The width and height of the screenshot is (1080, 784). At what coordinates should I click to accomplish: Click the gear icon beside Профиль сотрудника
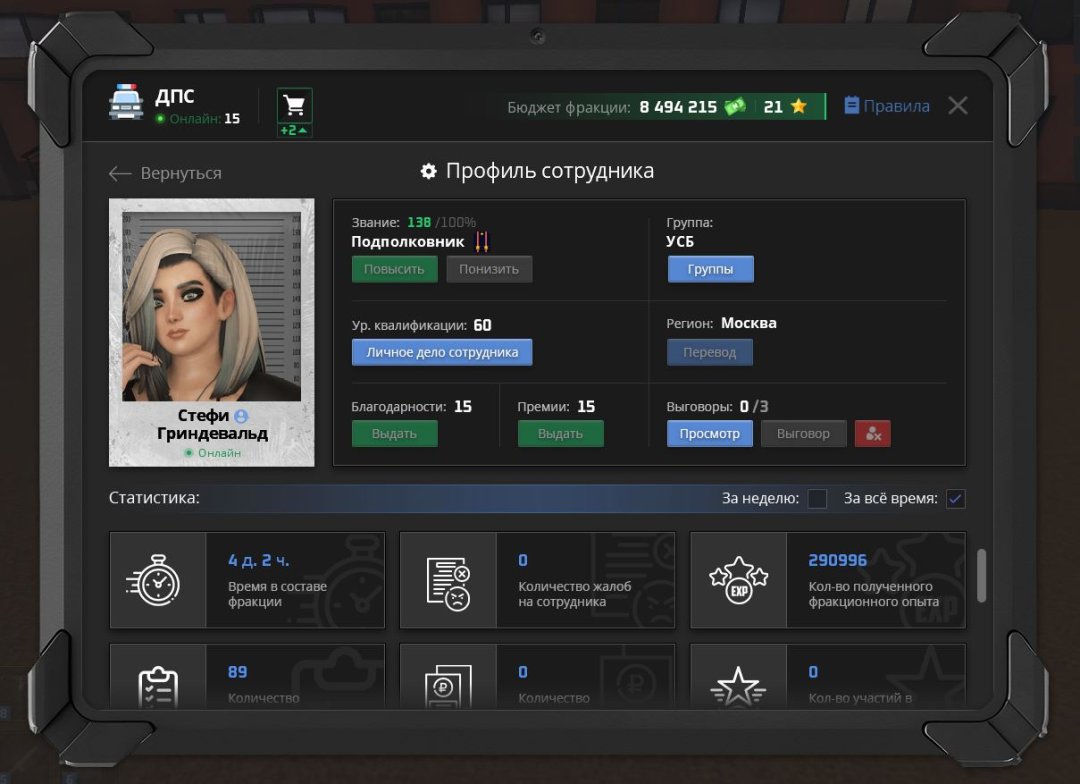pos(428,171)
